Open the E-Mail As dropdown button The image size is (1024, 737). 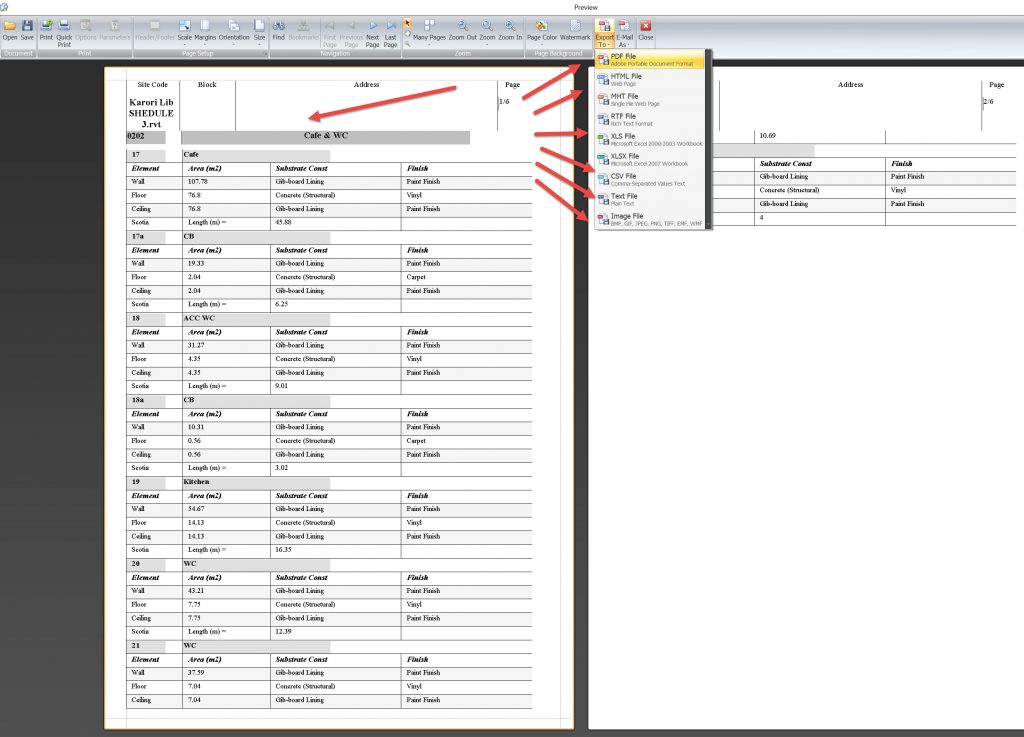point(625,31)
